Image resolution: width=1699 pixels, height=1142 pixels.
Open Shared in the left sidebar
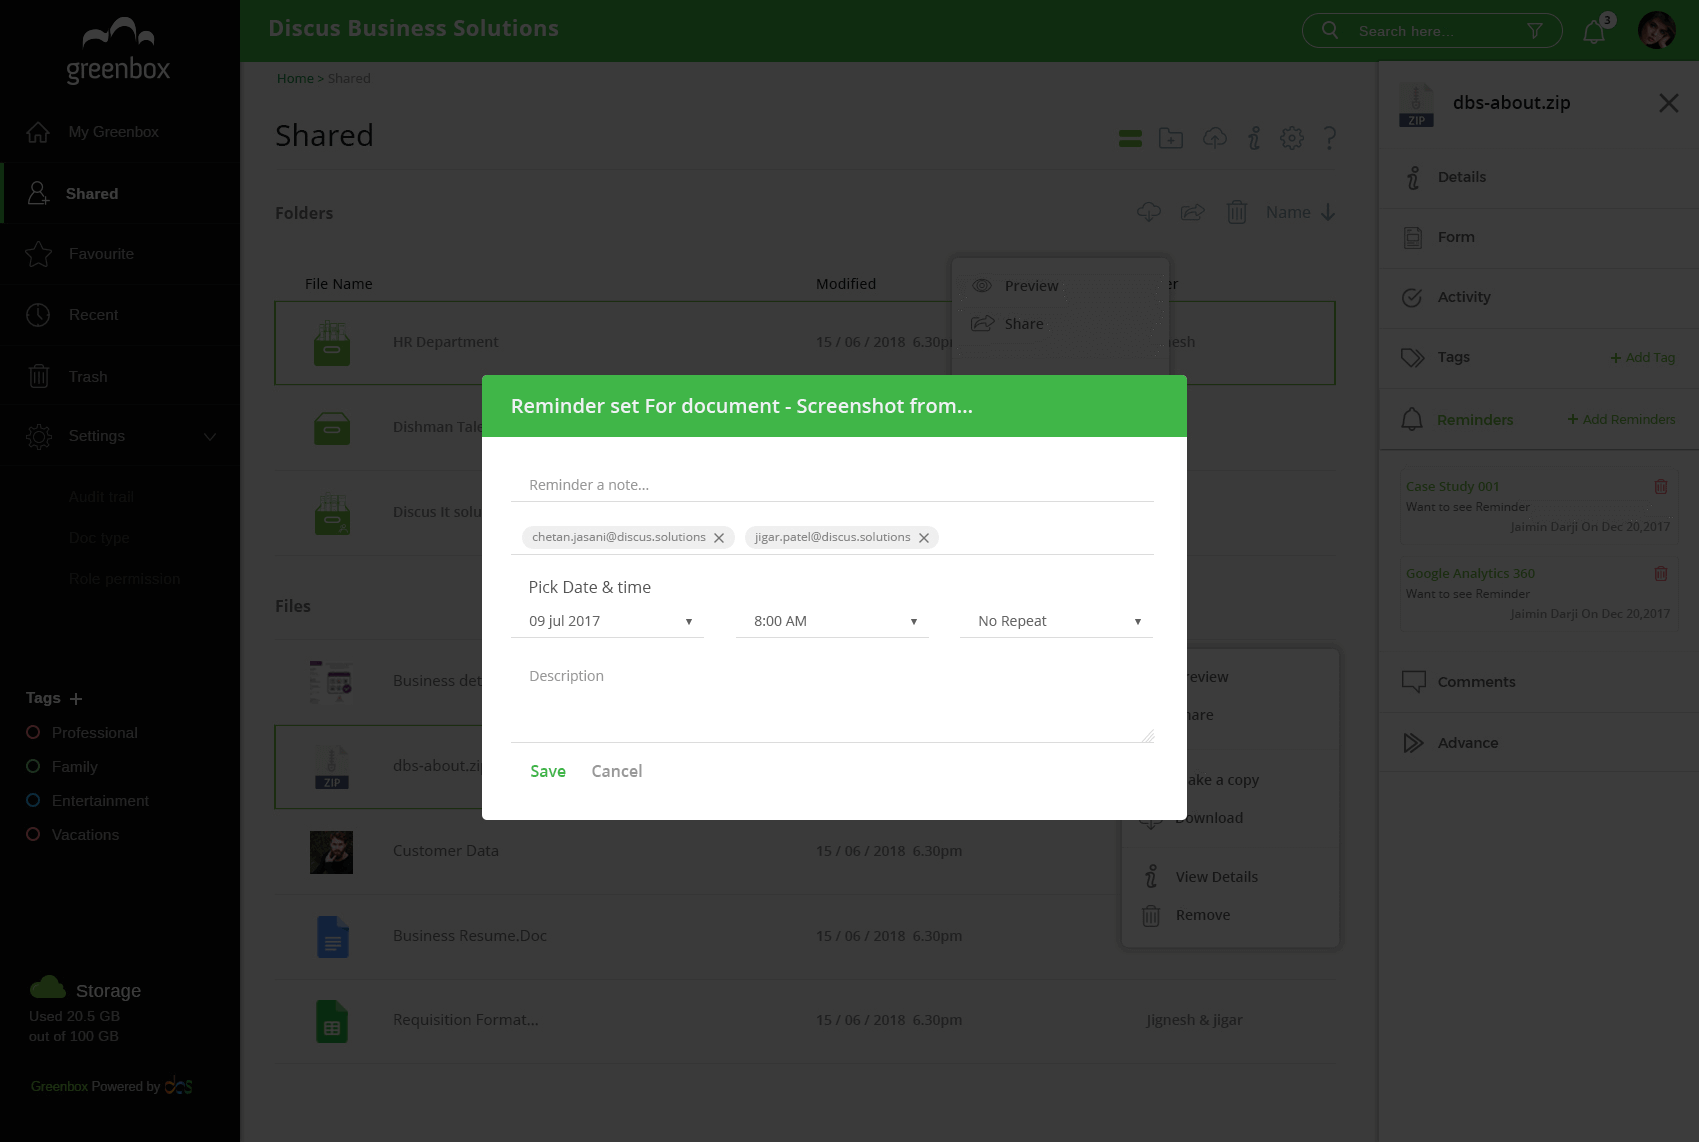pos(92,194)
